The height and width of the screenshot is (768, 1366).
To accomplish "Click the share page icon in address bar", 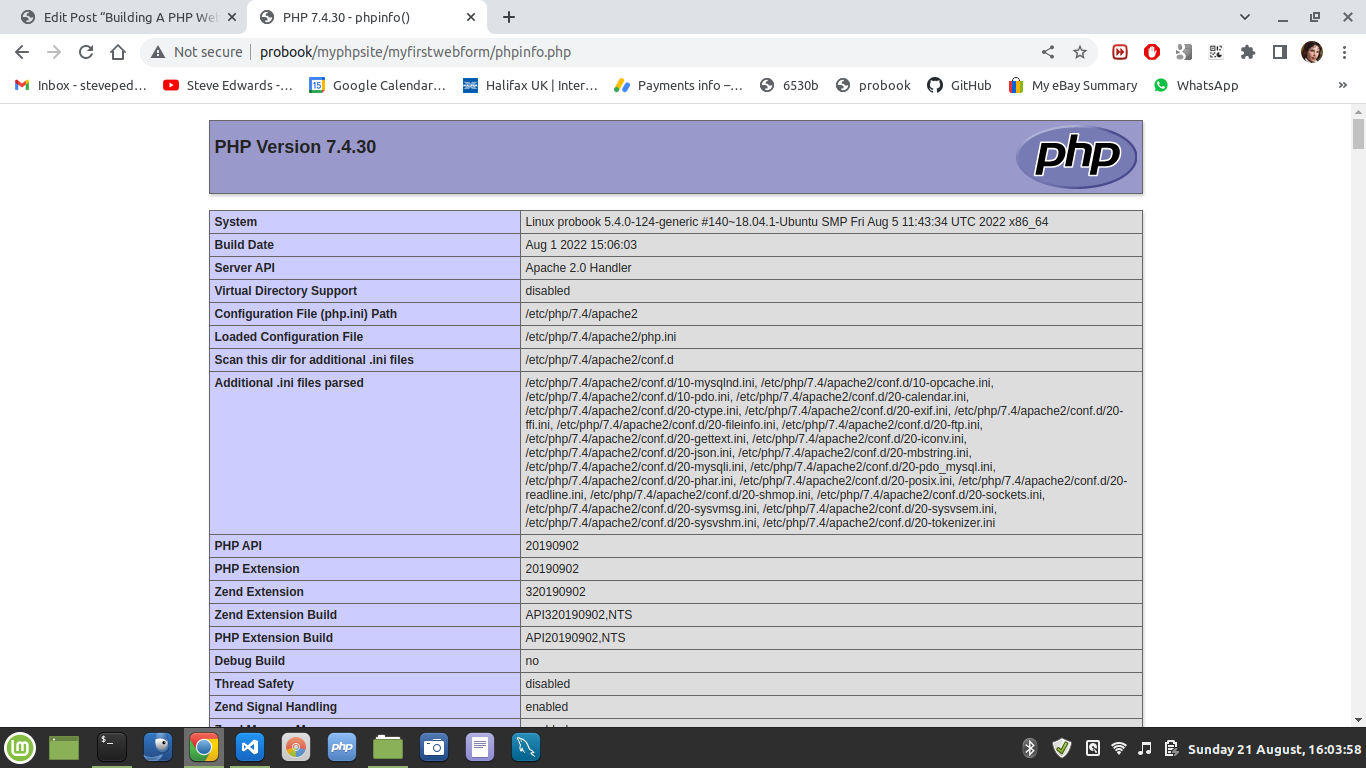I will coord(1048,52).
